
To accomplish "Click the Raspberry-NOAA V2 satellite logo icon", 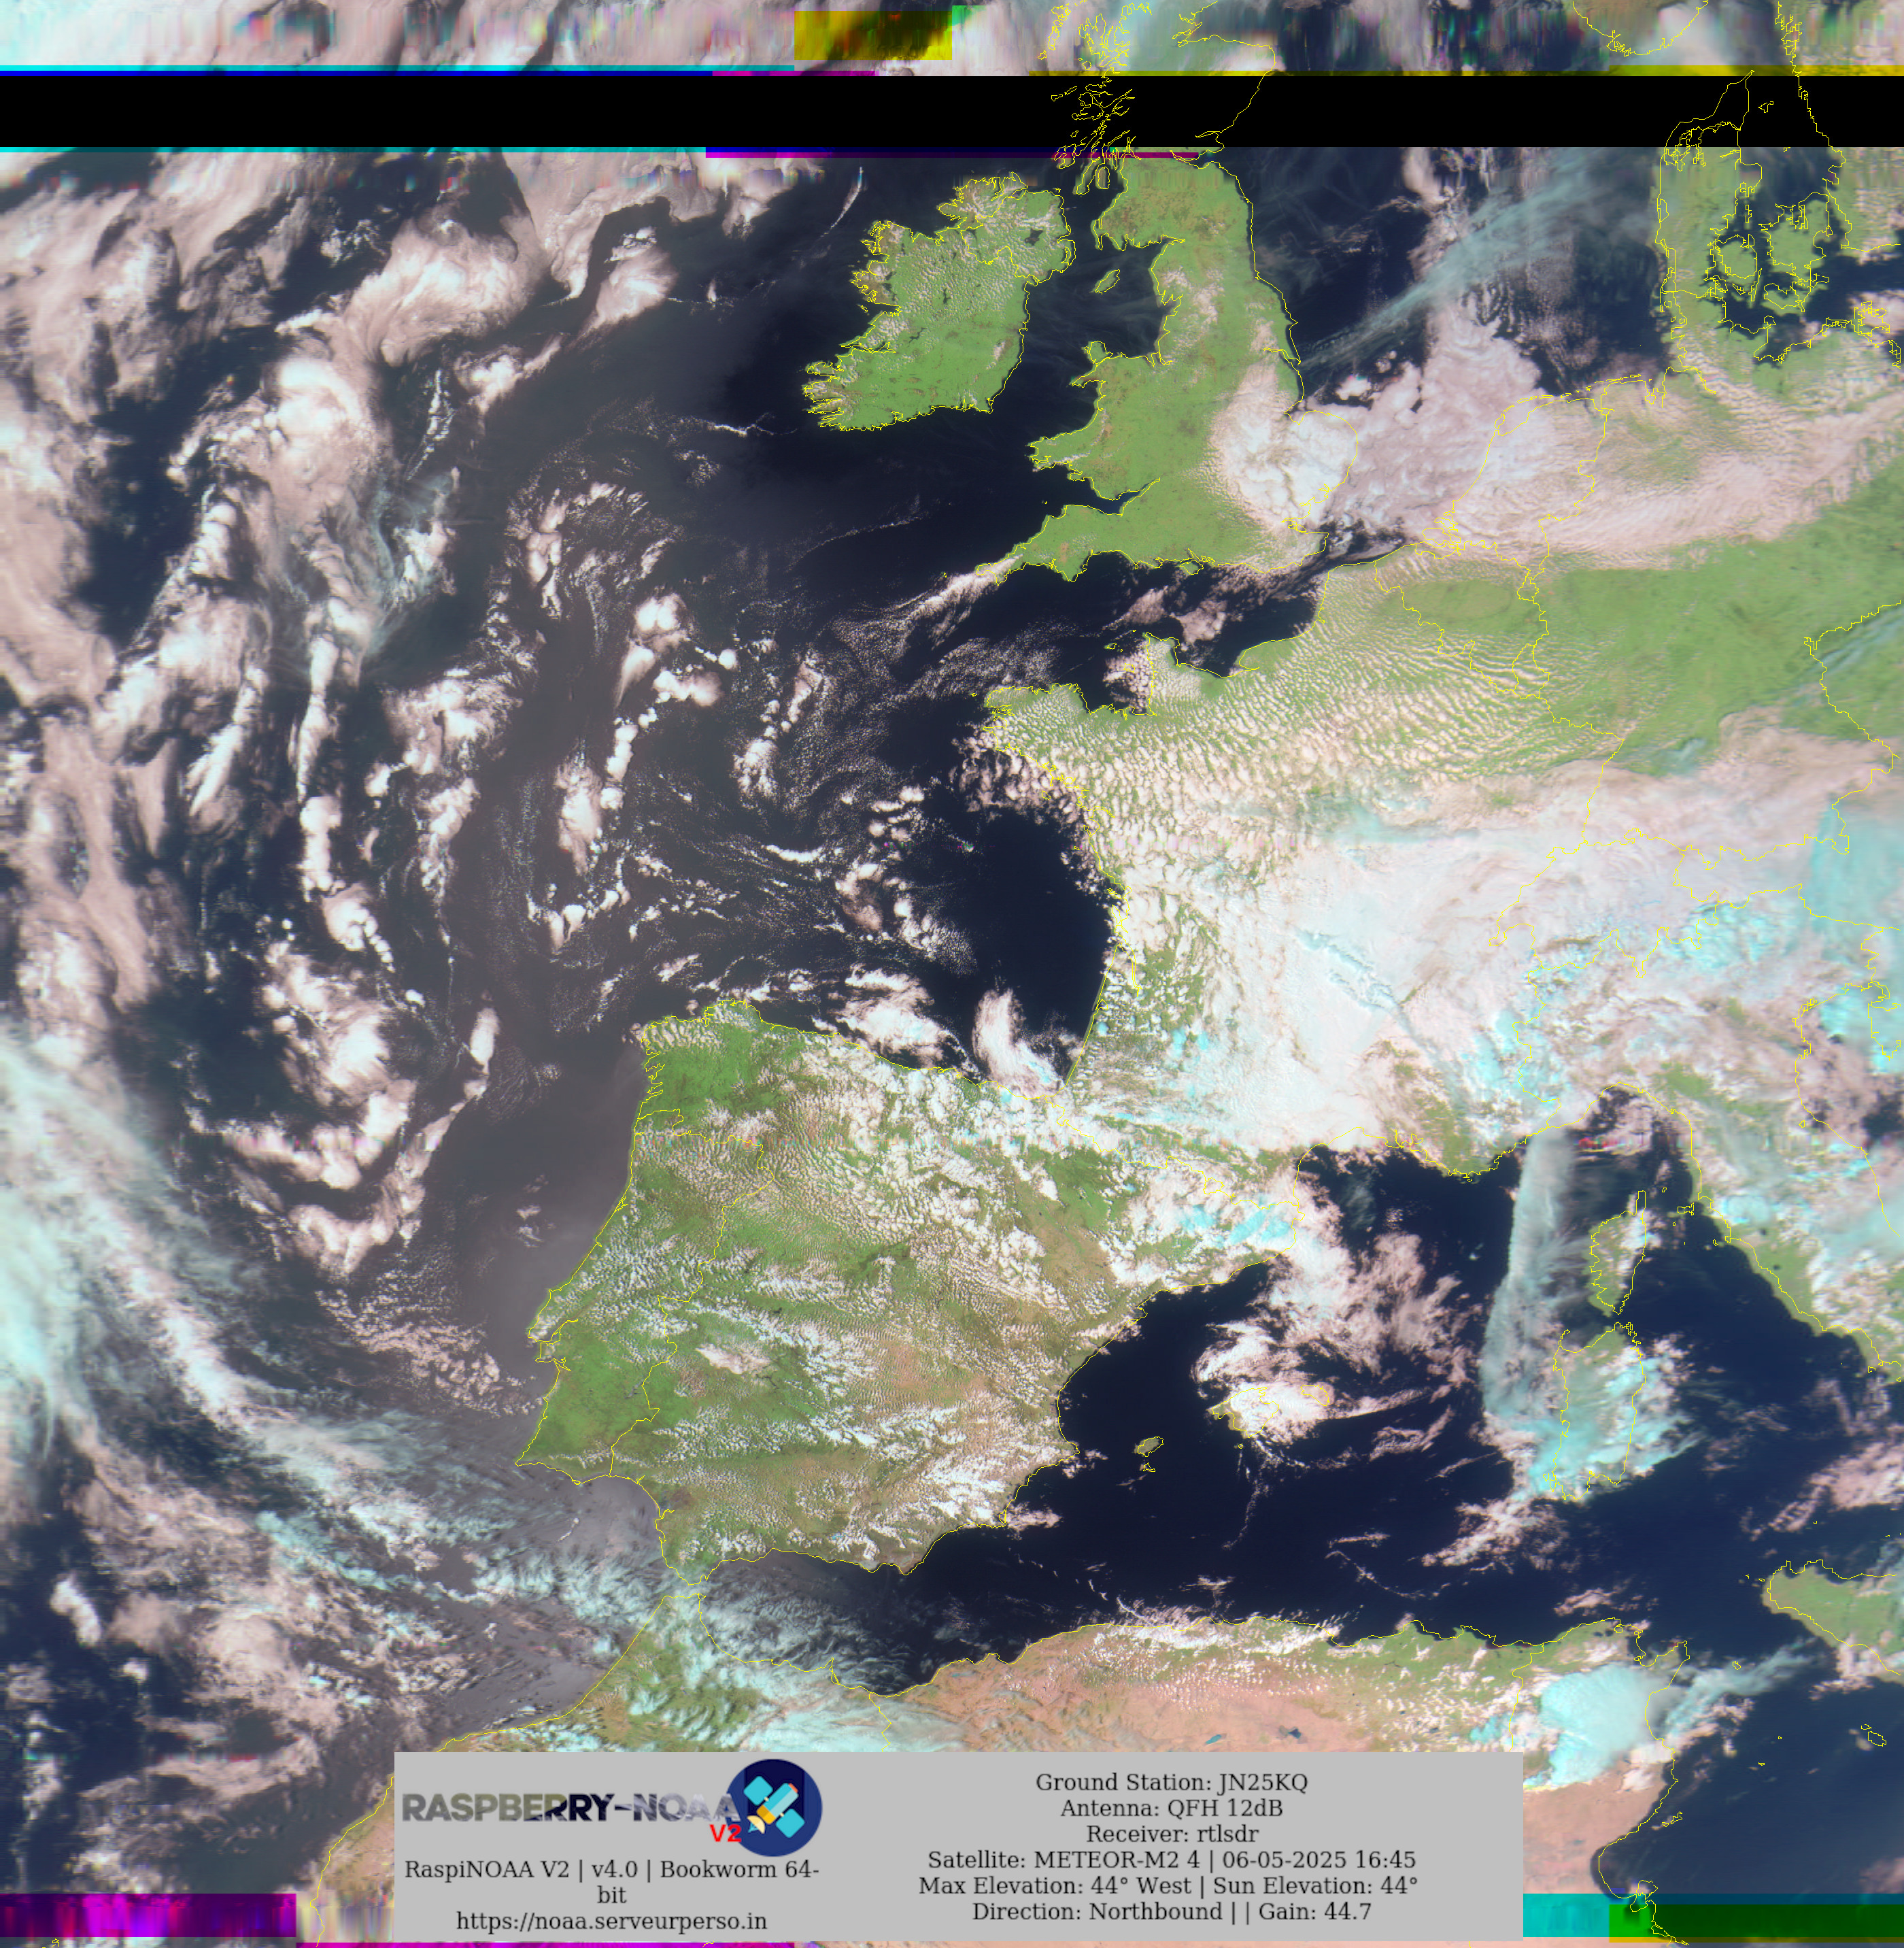I will (773, 1808).
